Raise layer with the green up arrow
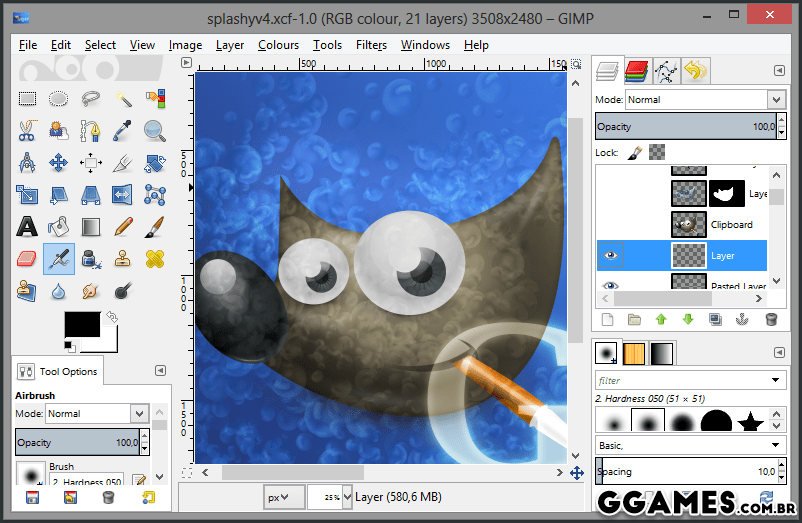Image resolution: width=802 pixels, height=523 pixels. (661, 320)
